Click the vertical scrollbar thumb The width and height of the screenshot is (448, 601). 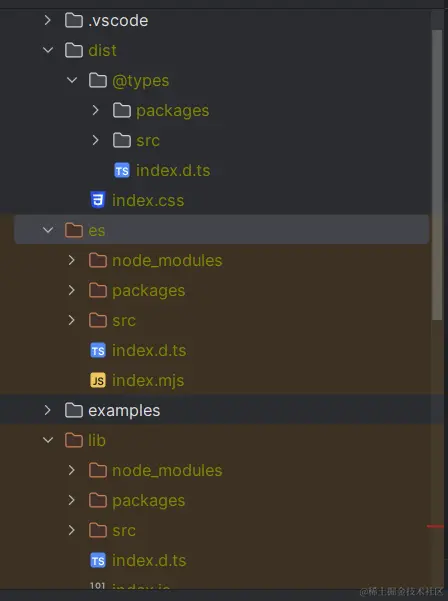pos(437,174)
